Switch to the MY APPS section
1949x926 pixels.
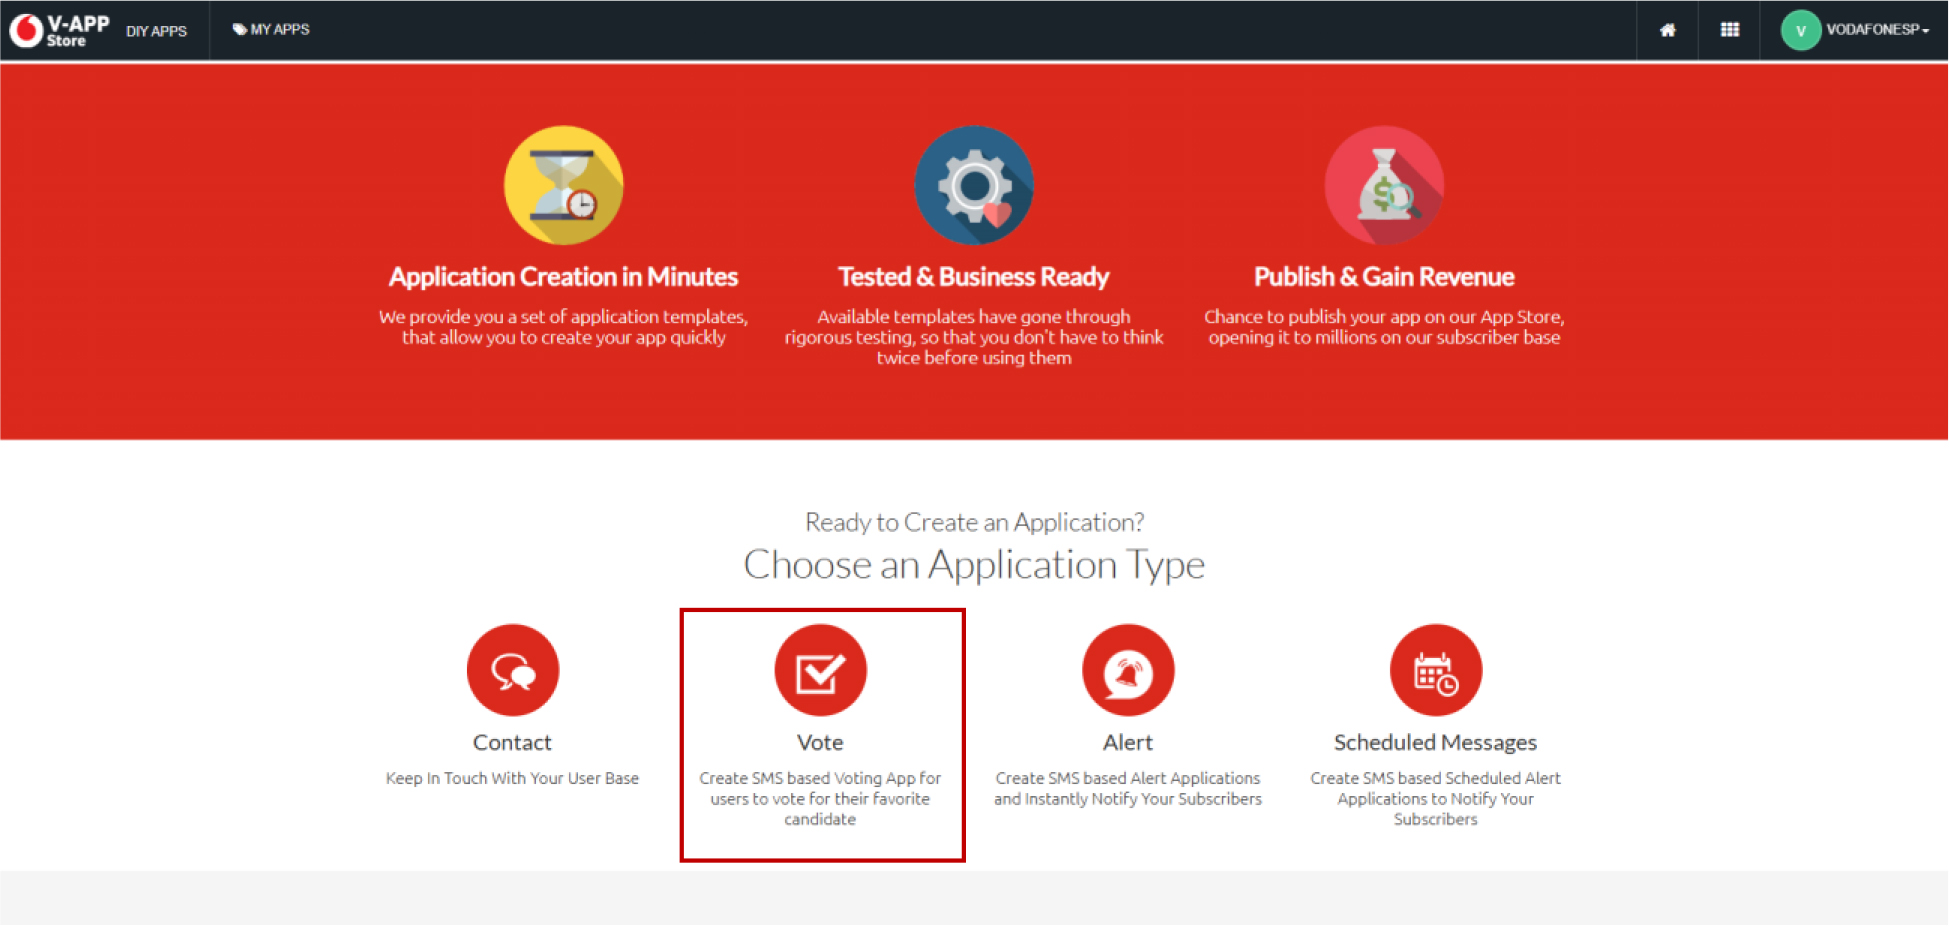click(x=280, y=30)
